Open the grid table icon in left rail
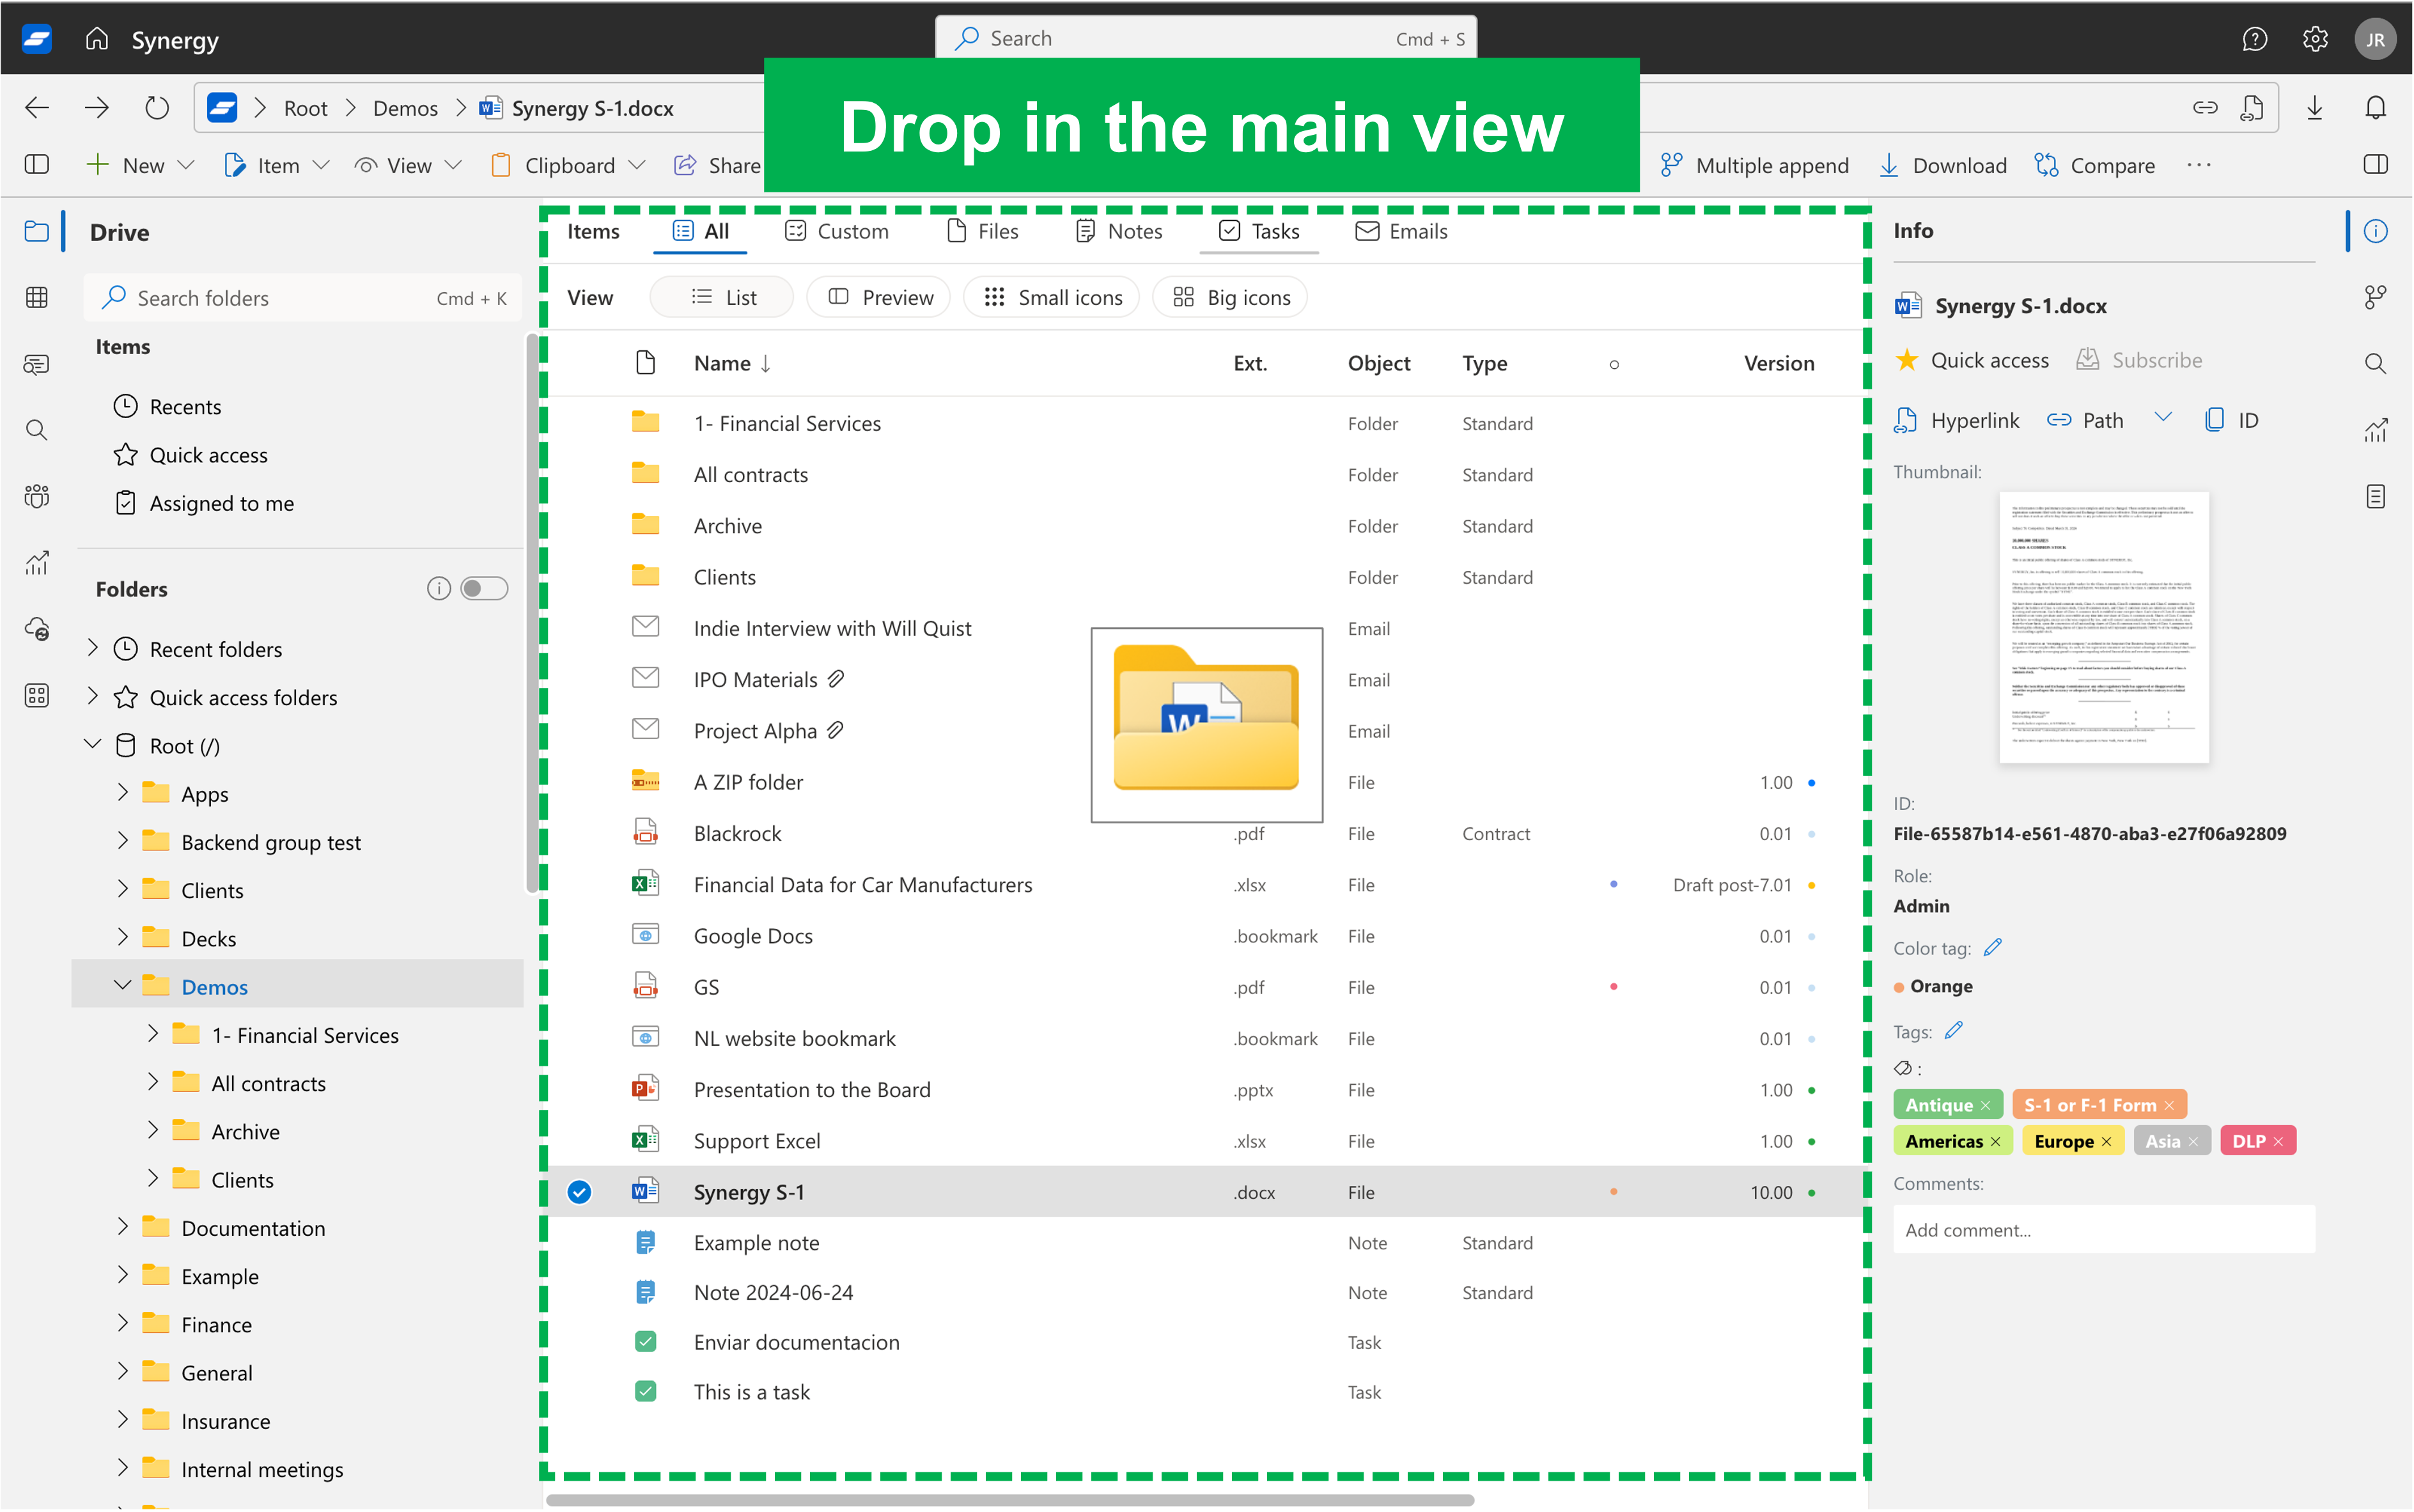 point(37,298)
